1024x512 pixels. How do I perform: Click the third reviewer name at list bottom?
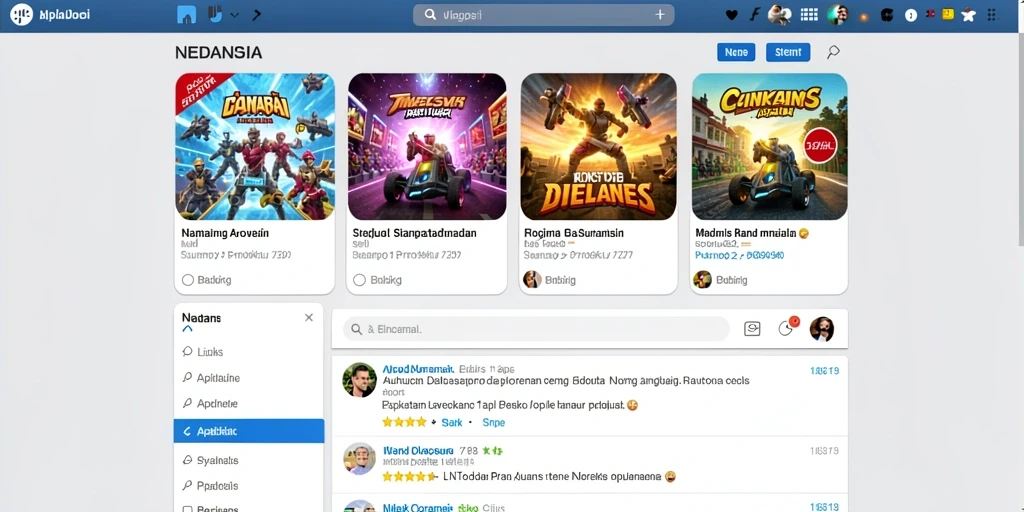point(417,507)
